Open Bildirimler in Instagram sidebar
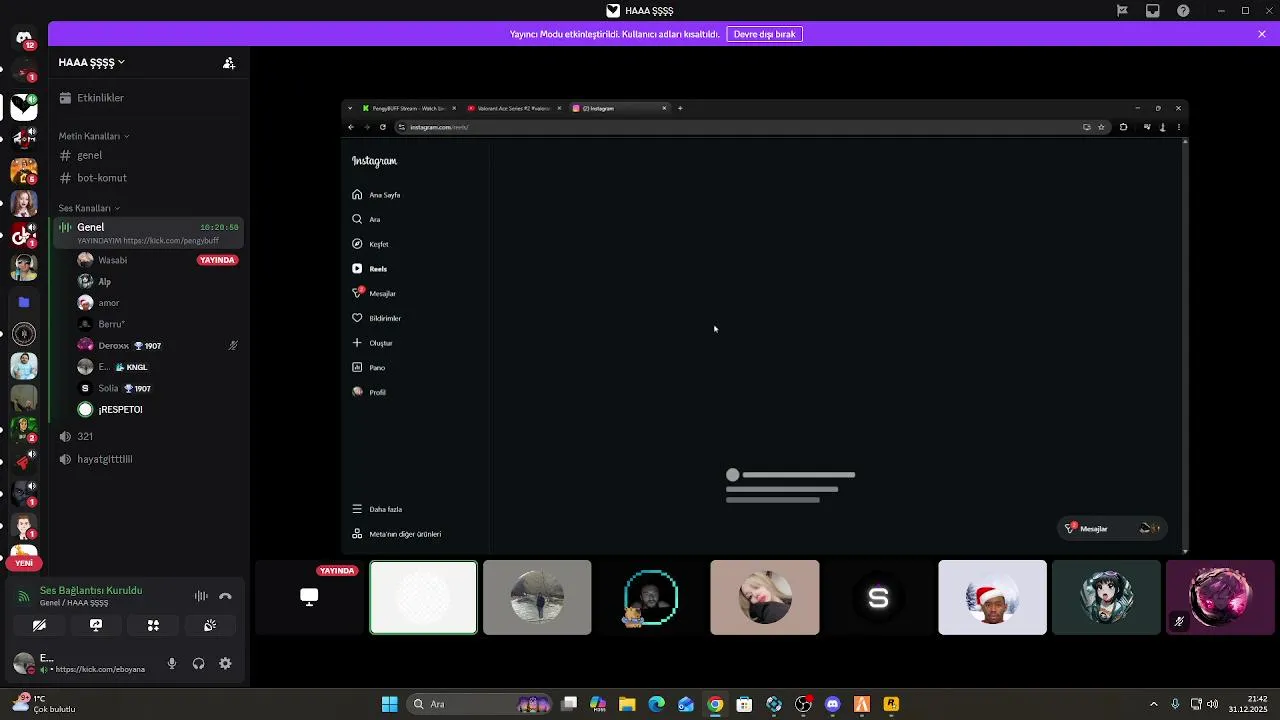Viewport: 1280px width, 720px height. tap(376, 318)
